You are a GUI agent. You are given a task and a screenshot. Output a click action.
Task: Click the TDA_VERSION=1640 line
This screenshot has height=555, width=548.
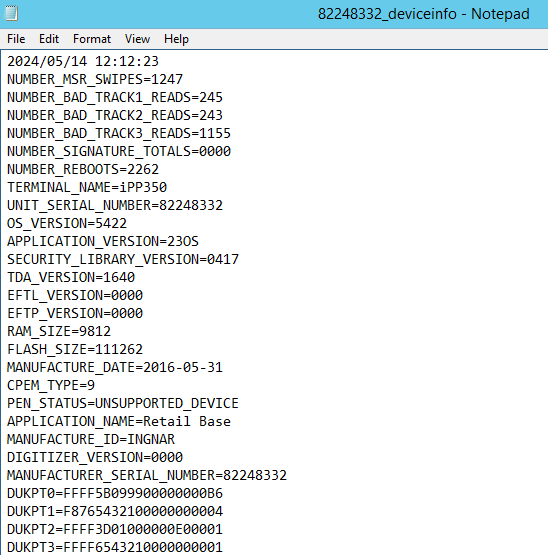coord(71,277)
